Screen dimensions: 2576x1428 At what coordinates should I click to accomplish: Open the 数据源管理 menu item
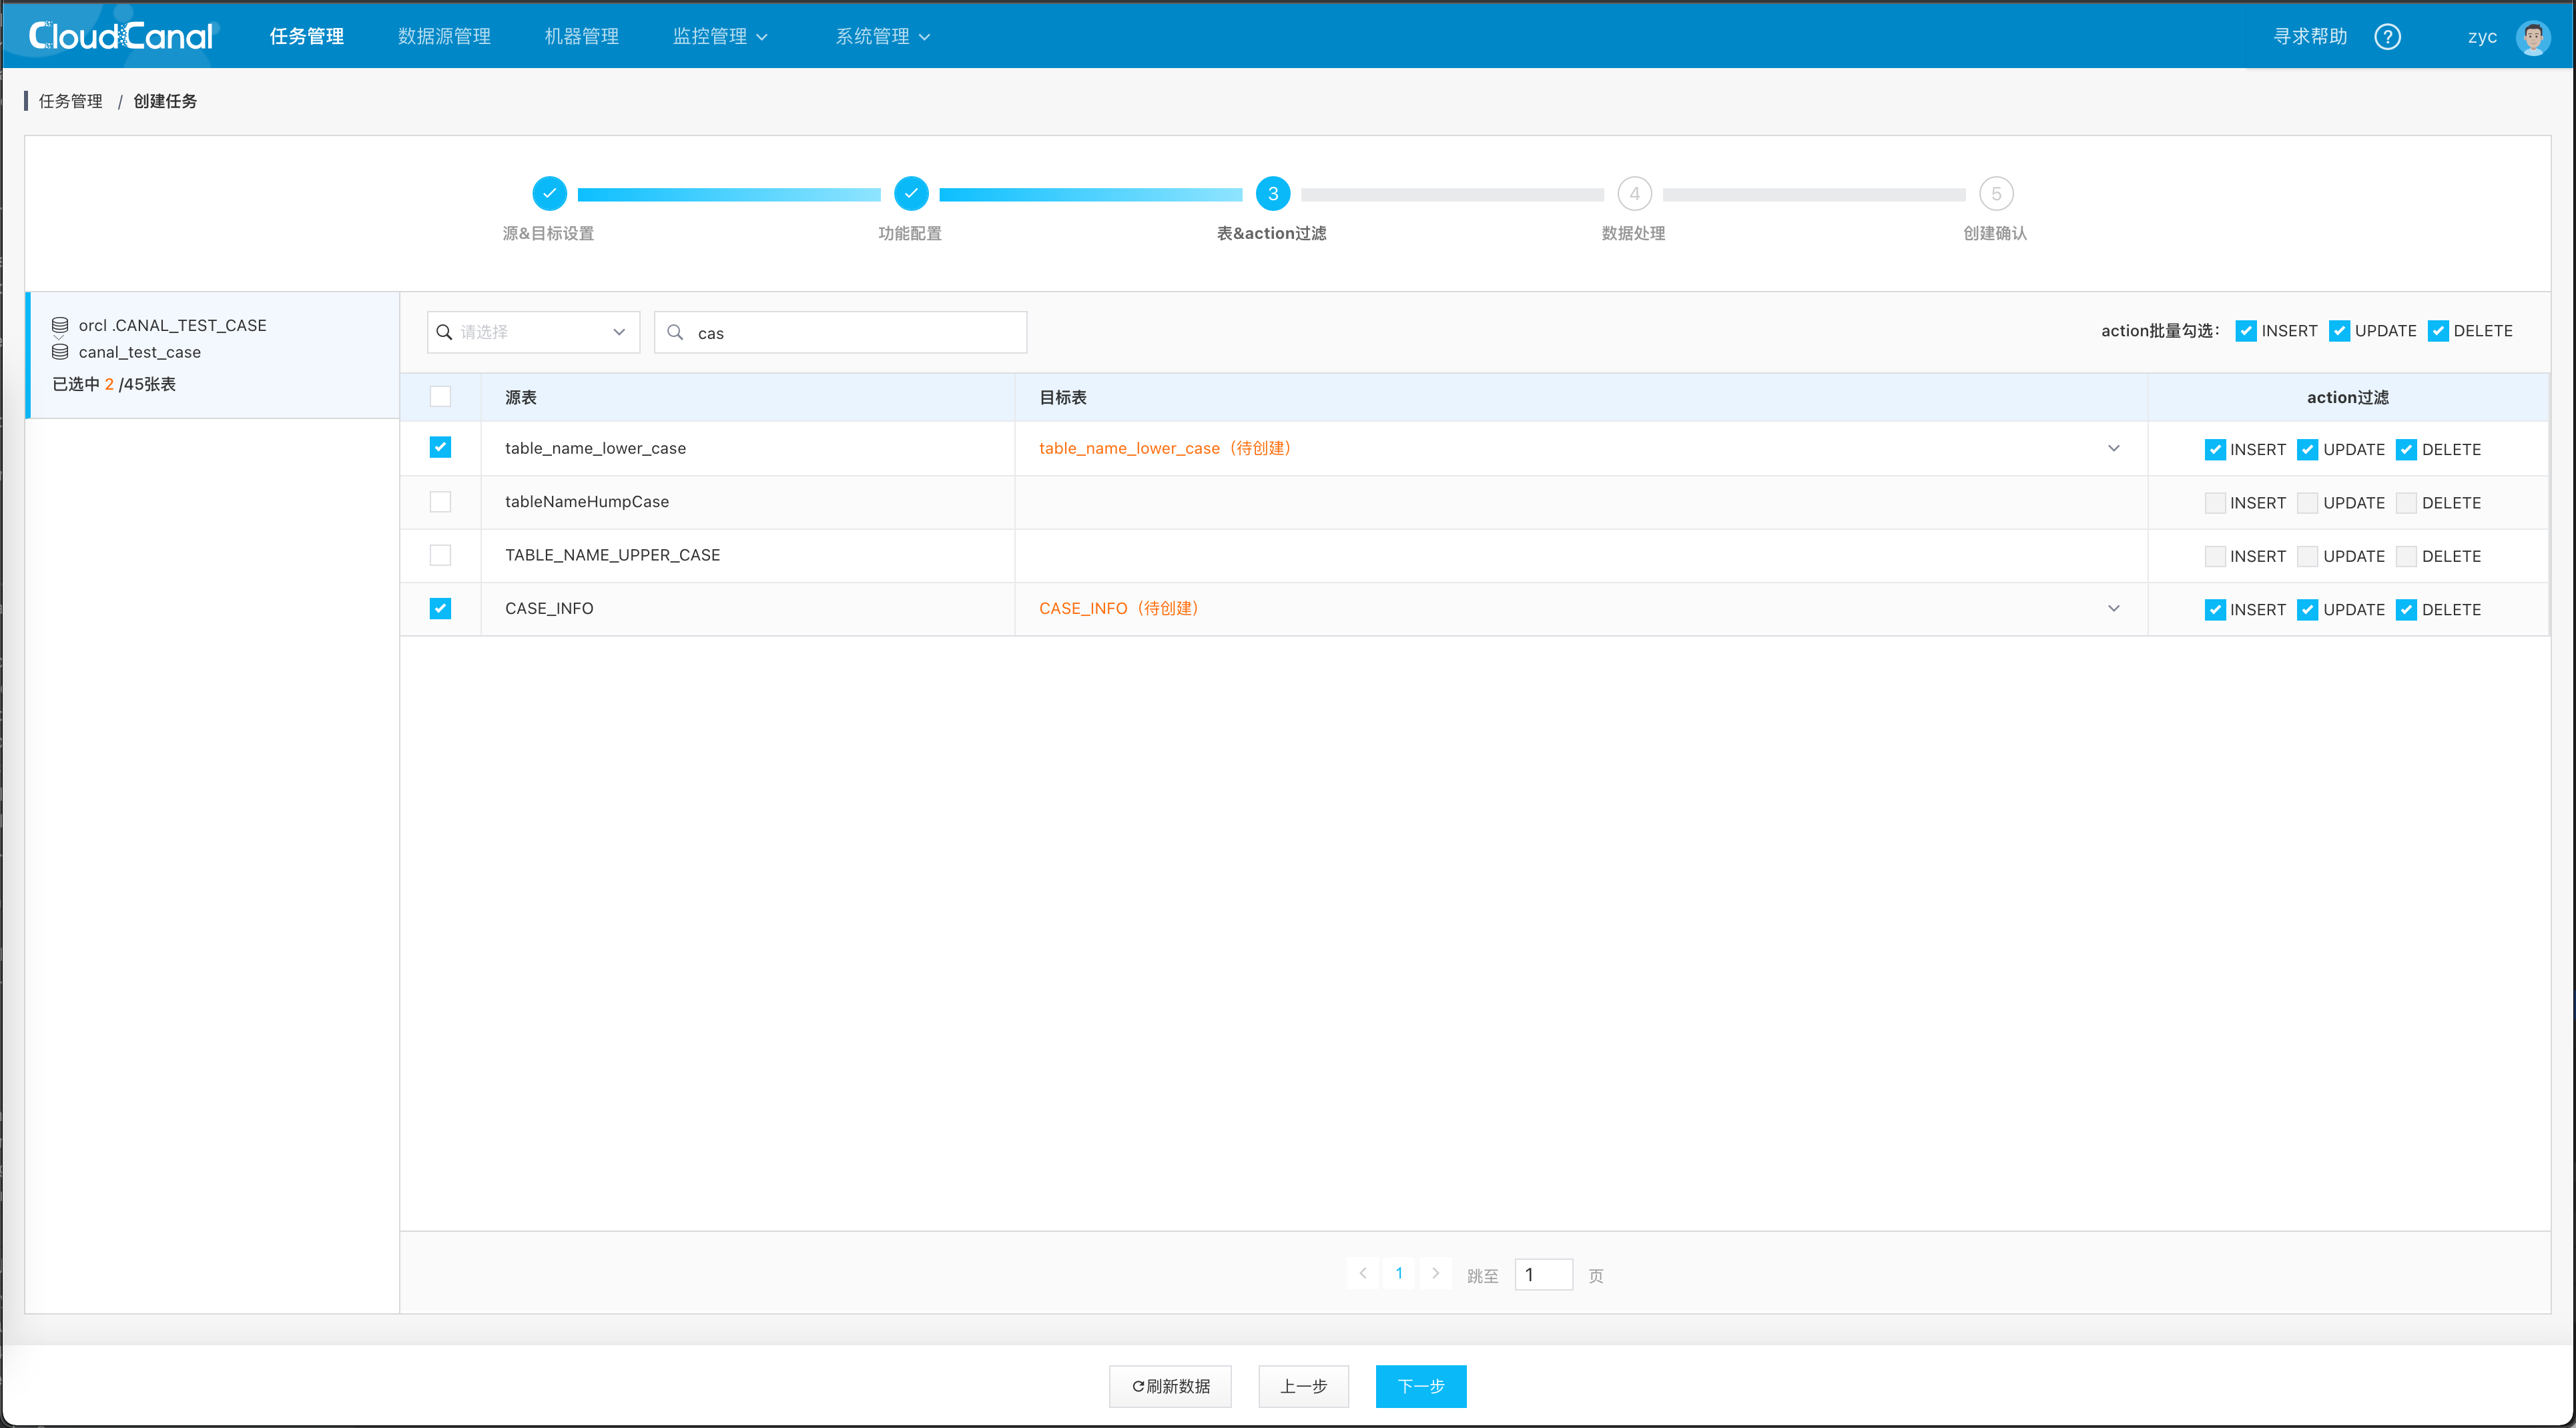(x=444, y=37)
